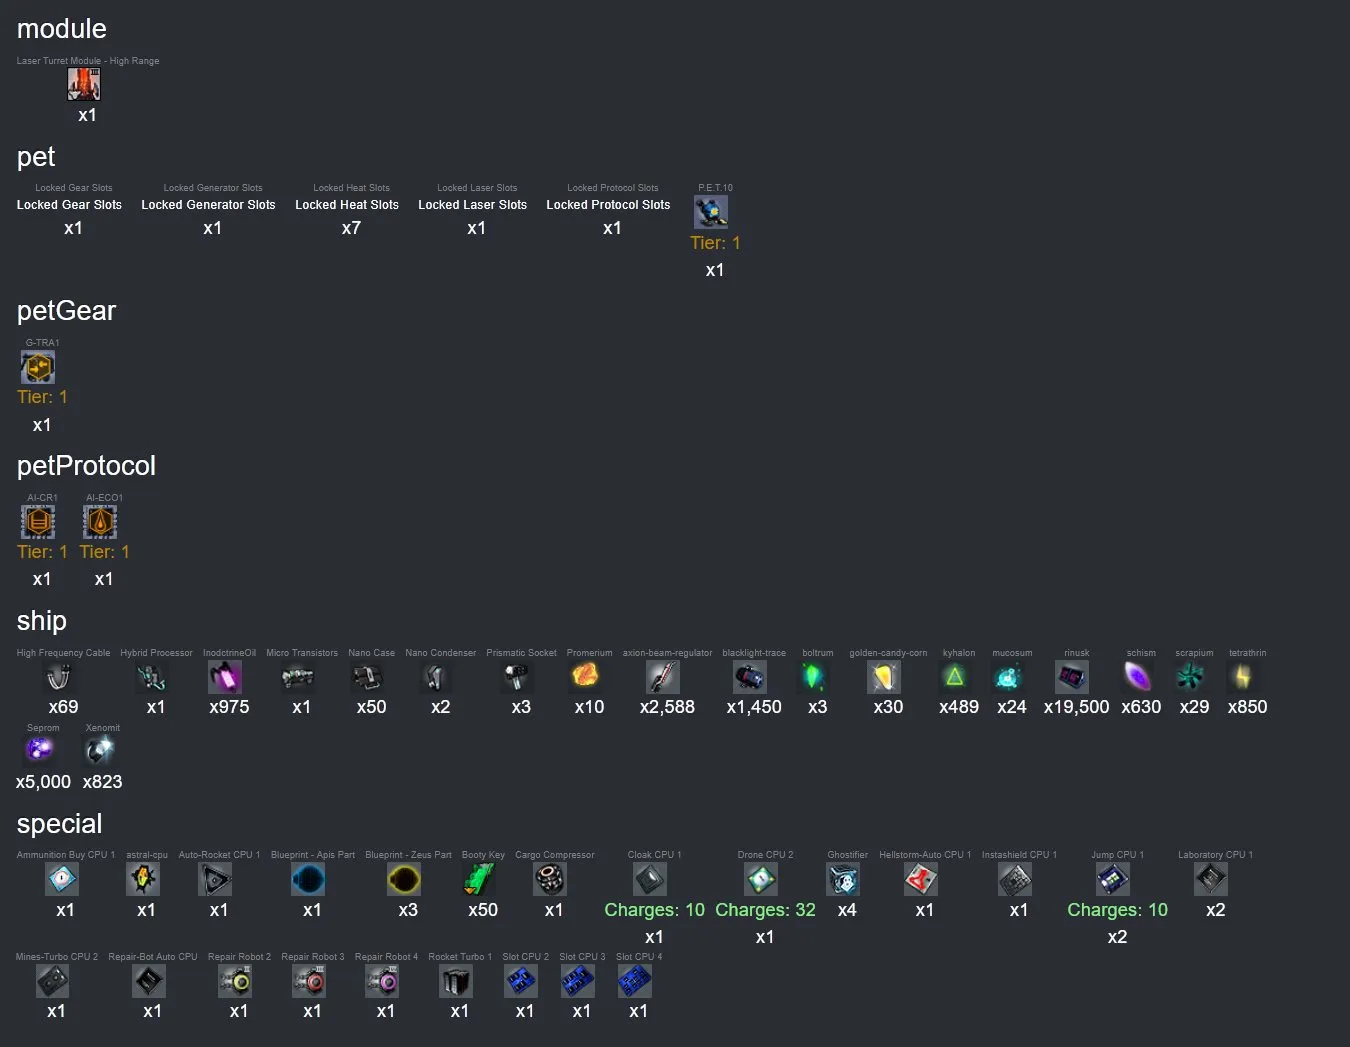
Task: Click the Auto-Rocket CPU 1 icon
Action: [x=215, y=879]
